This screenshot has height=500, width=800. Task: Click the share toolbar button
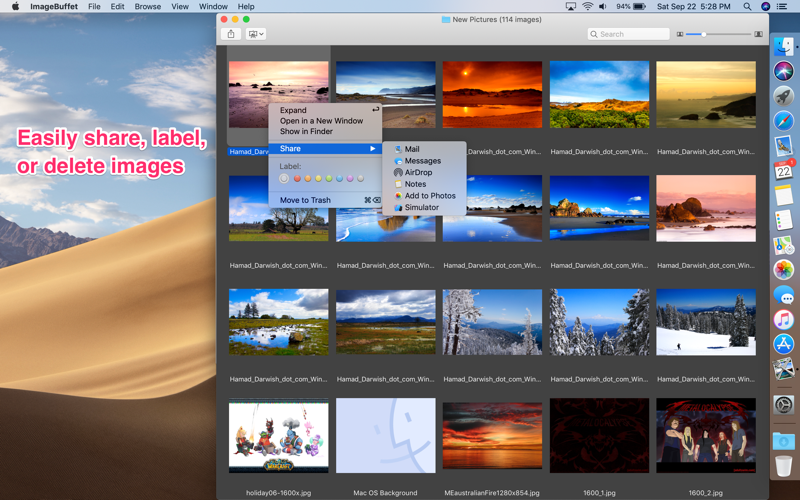[x=231, y=34]
